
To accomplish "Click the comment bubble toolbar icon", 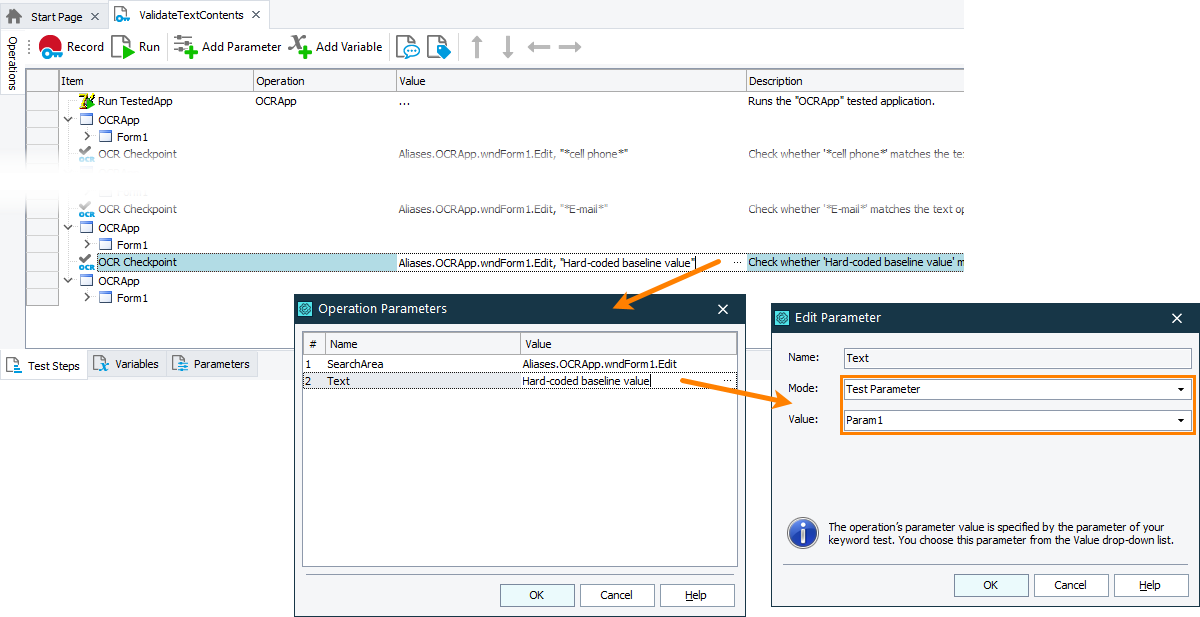I will [x=408, y=47].
